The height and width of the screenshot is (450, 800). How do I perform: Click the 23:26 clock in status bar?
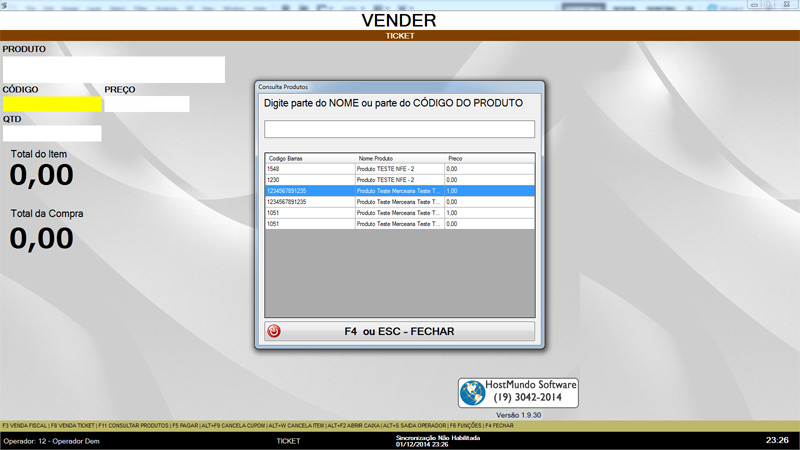point(777,440)
